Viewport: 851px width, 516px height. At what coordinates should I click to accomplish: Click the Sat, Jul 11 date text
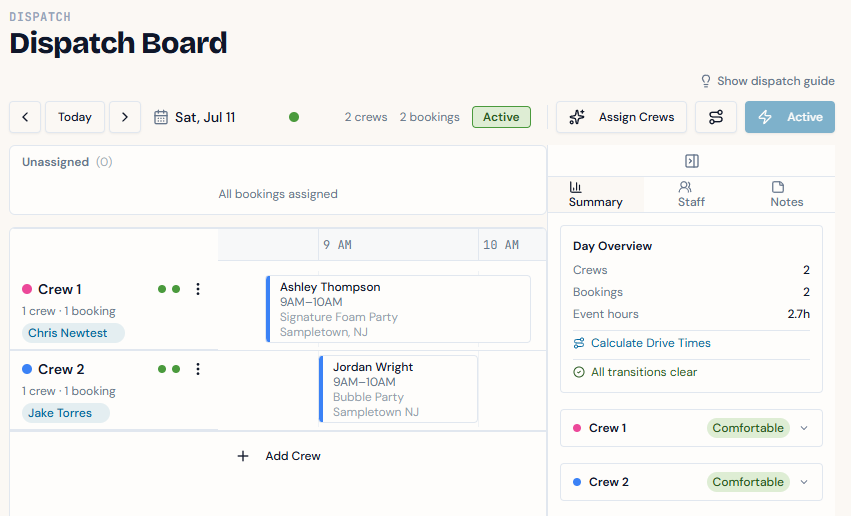pyautogui.click(x=205, y=117)
